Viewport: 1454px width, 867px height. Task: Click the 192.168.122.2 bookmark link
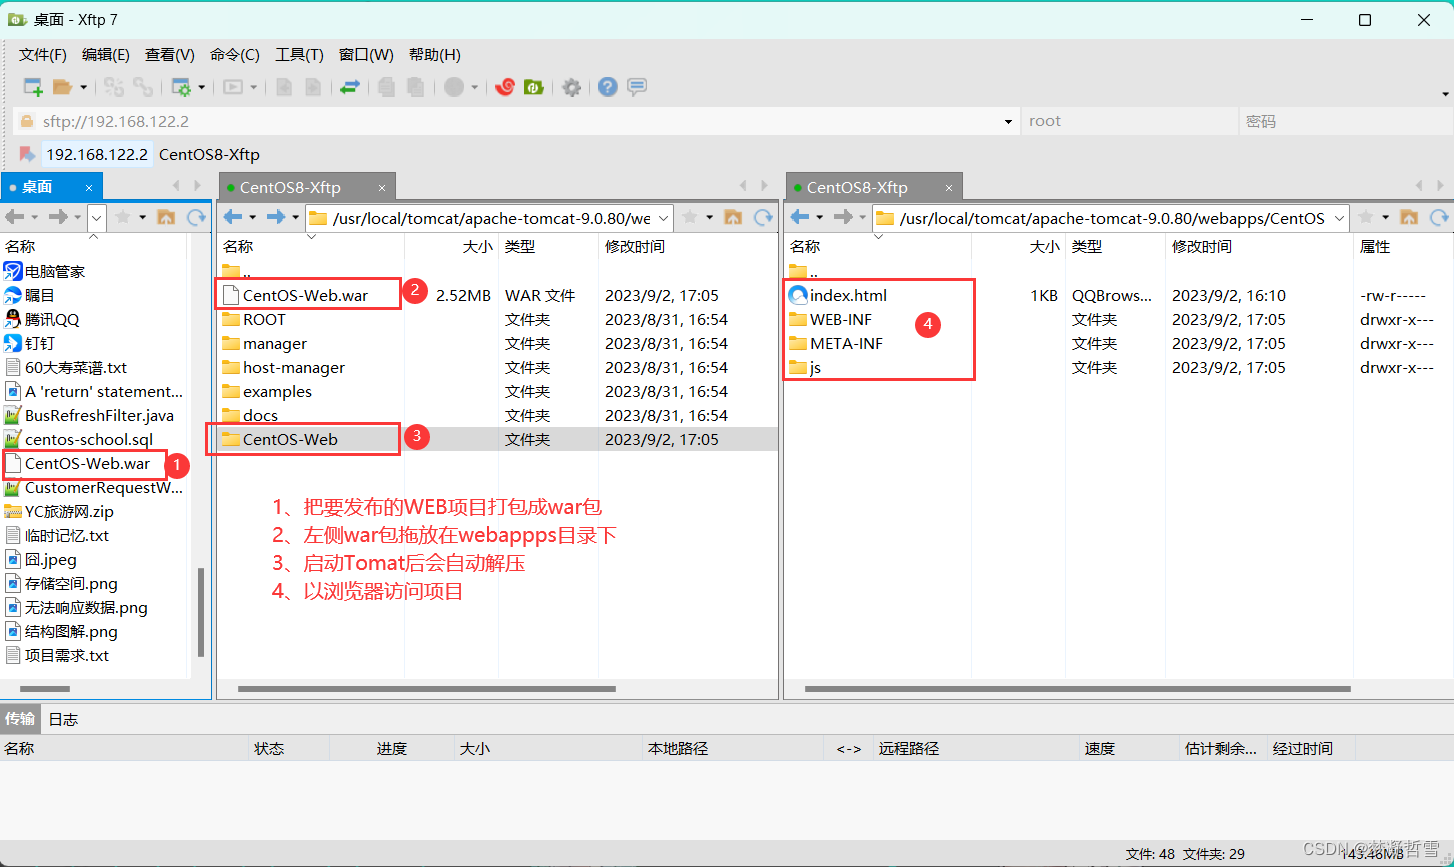pos(97,154)
